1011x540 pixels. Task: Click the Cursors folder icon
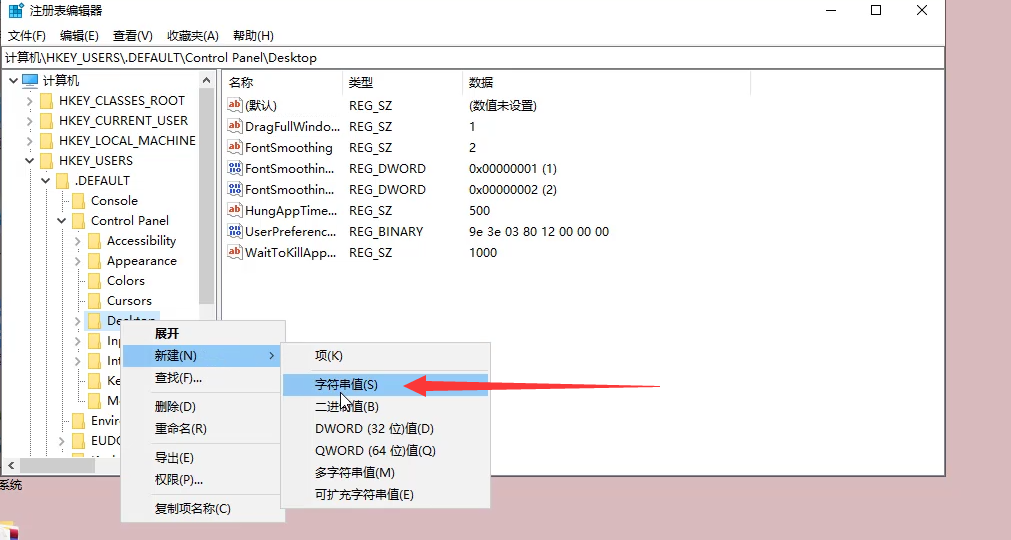click(x=94, y=301)
